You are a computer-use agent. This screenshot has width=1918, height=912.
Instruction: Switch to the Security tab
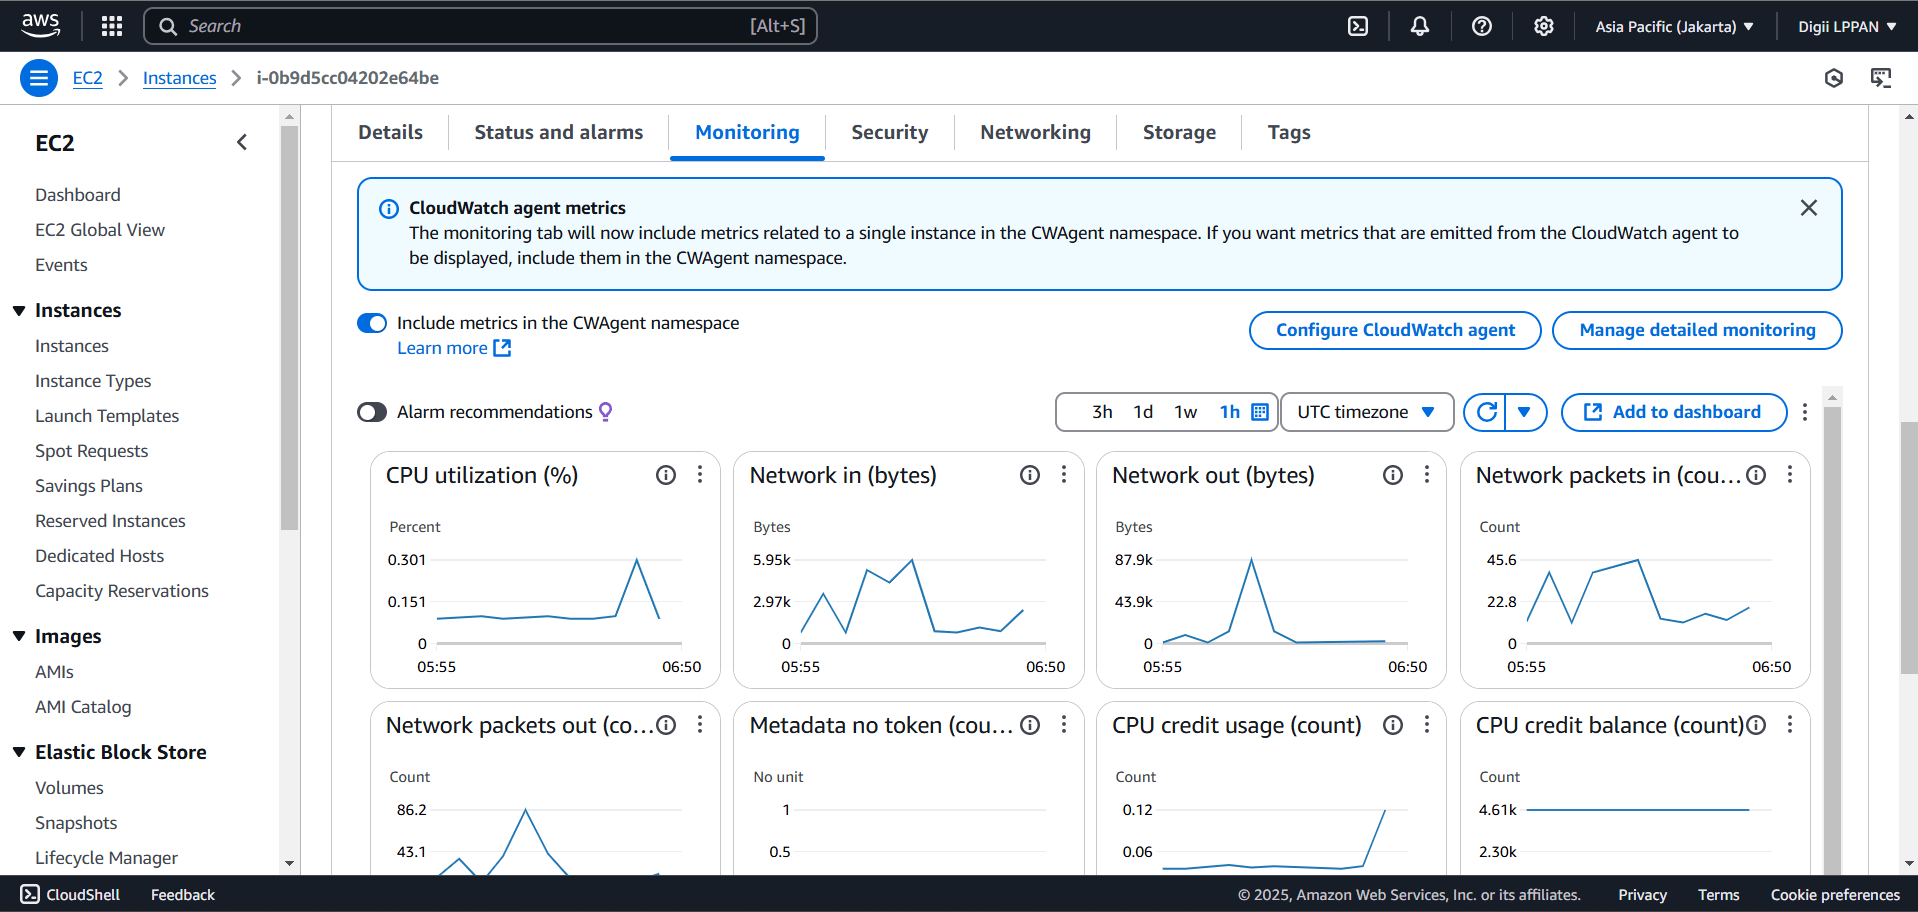pos(889,131)
